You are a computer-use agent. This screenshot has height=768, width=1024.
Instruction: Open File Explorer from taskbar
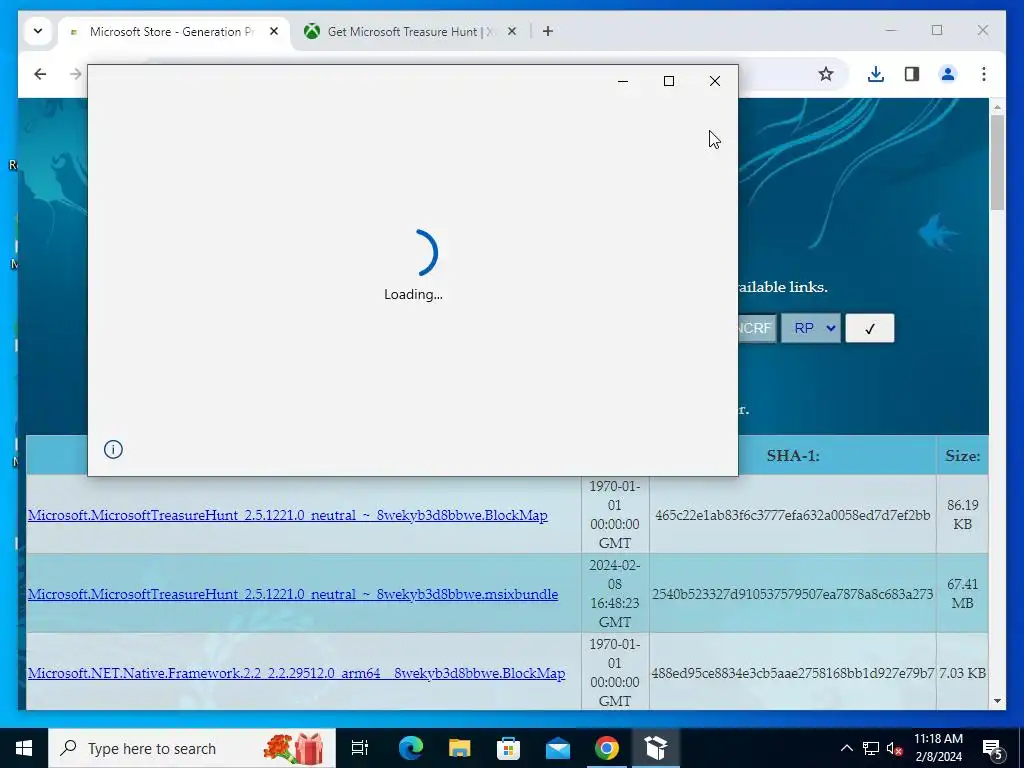460,748
